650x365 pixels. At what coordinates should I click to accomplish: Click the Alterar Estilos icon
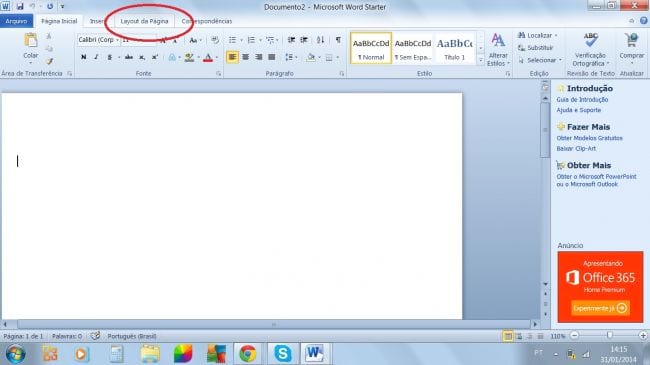[x=498, y=41]
